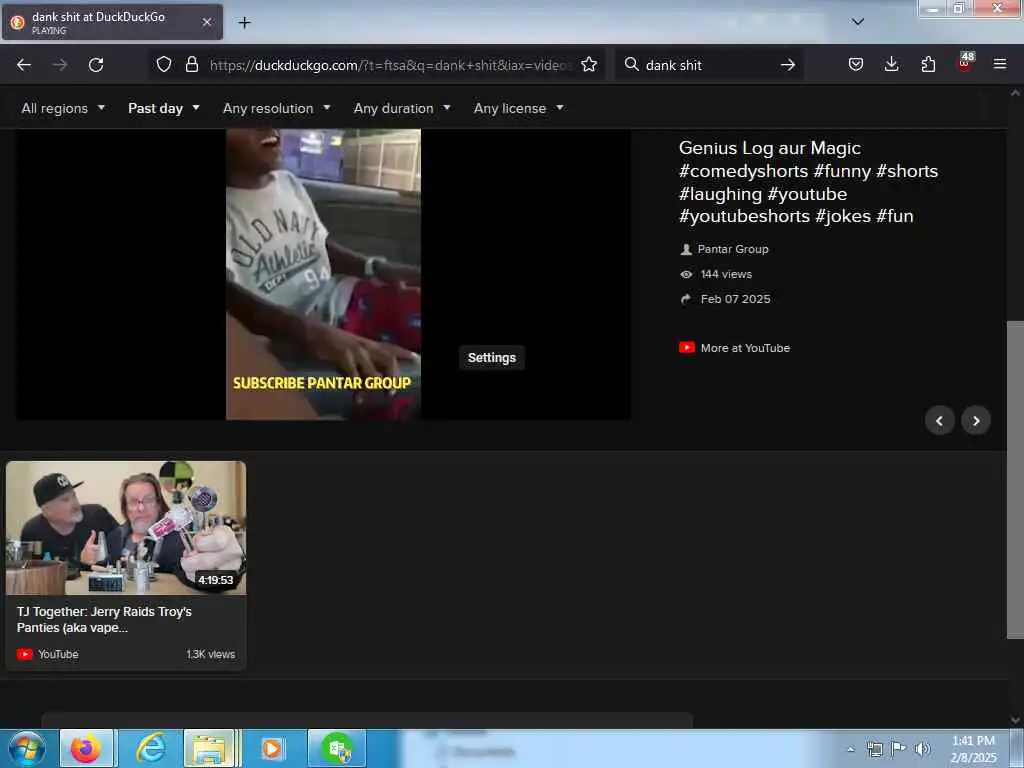
Task: Click the 4:19:53 duration badge
Action: tap(216, 580)
